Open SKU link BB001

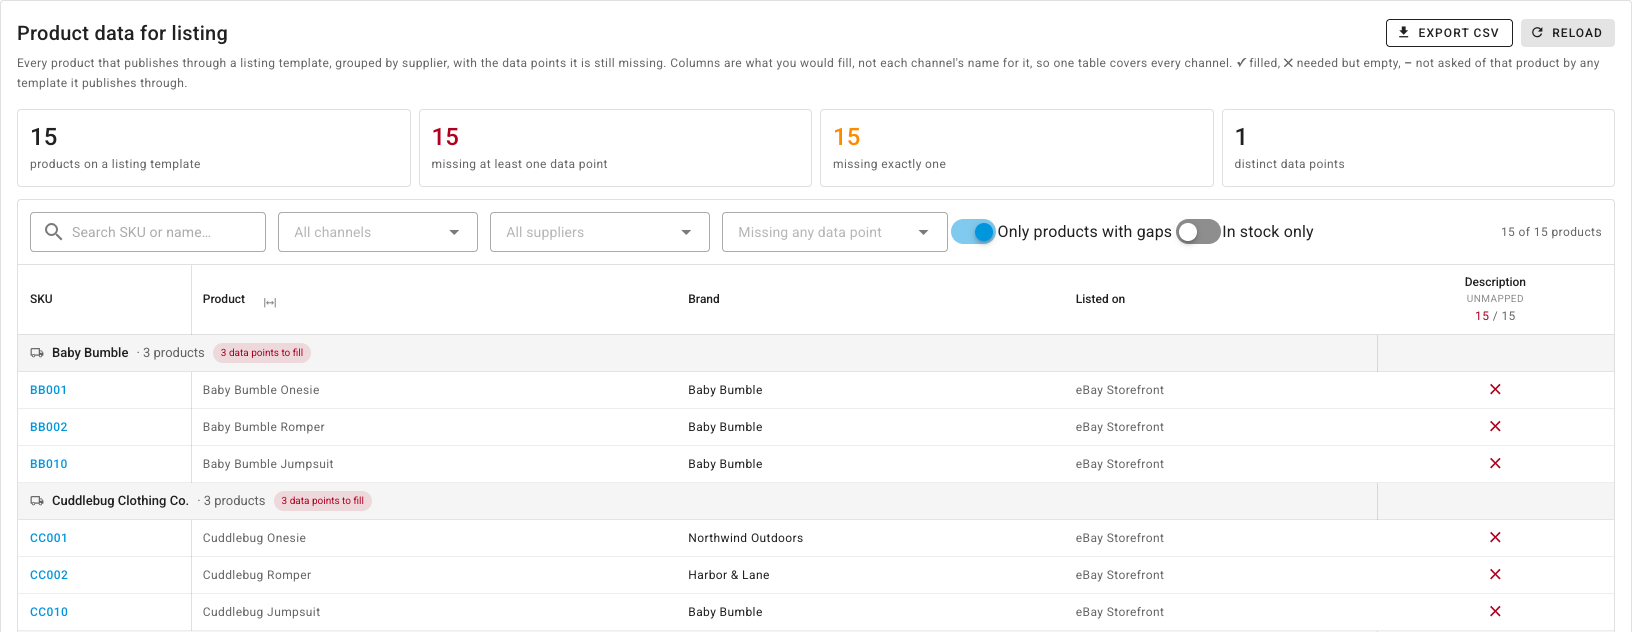click(x=48, y=390)
